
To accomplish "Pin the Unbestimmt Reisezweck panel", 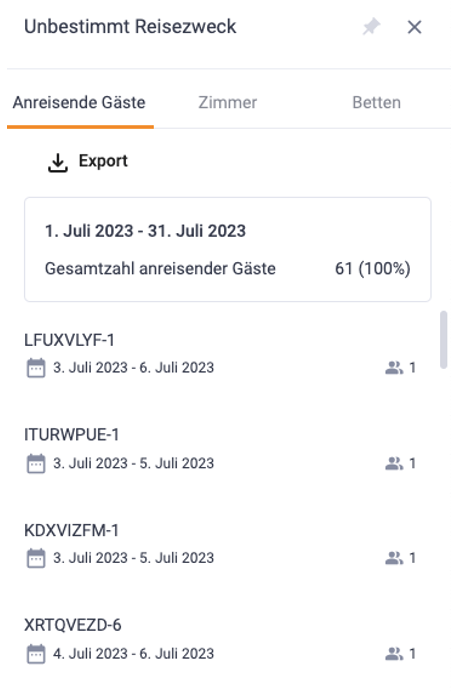I will pos(371,27).
